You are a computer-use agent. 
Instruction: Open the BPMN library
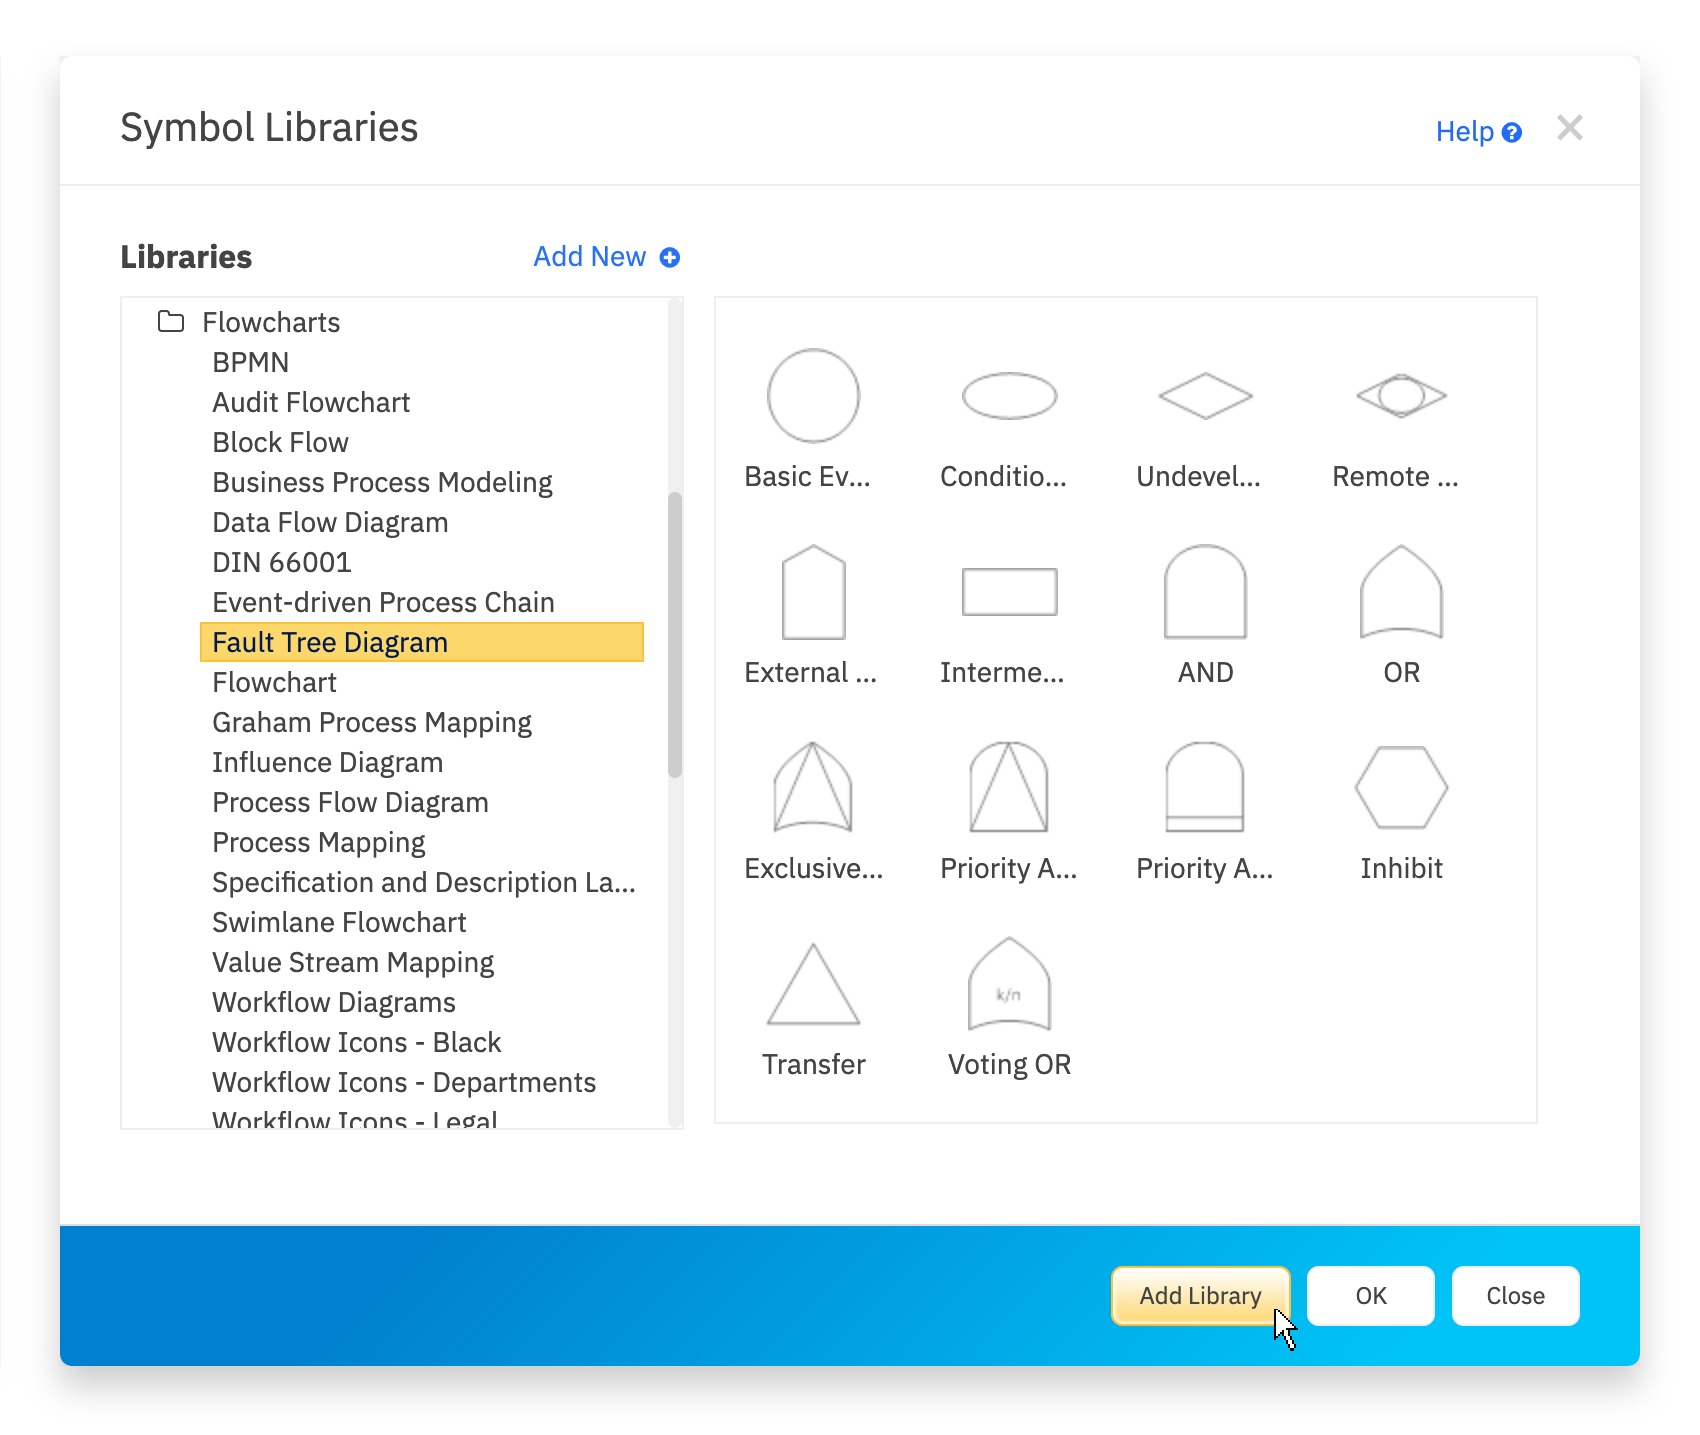coord(250,362)
